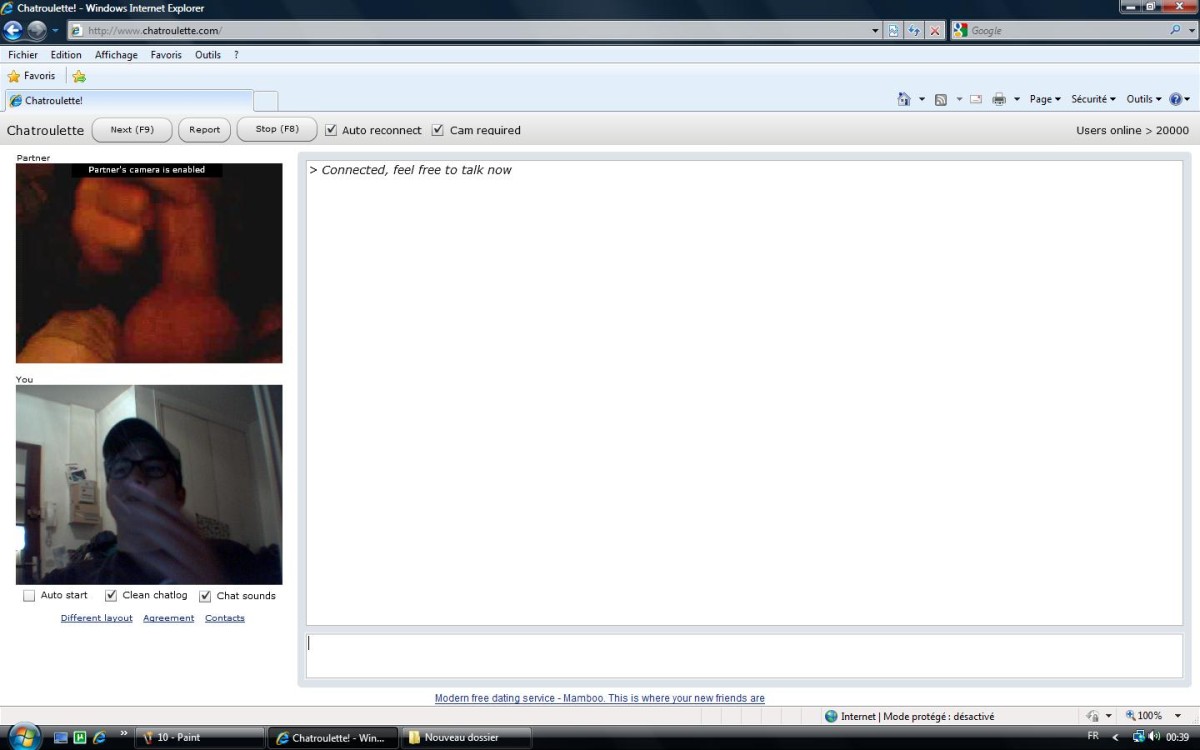
Task: Click the search magnifier icon
Action: pos(1176,30)
